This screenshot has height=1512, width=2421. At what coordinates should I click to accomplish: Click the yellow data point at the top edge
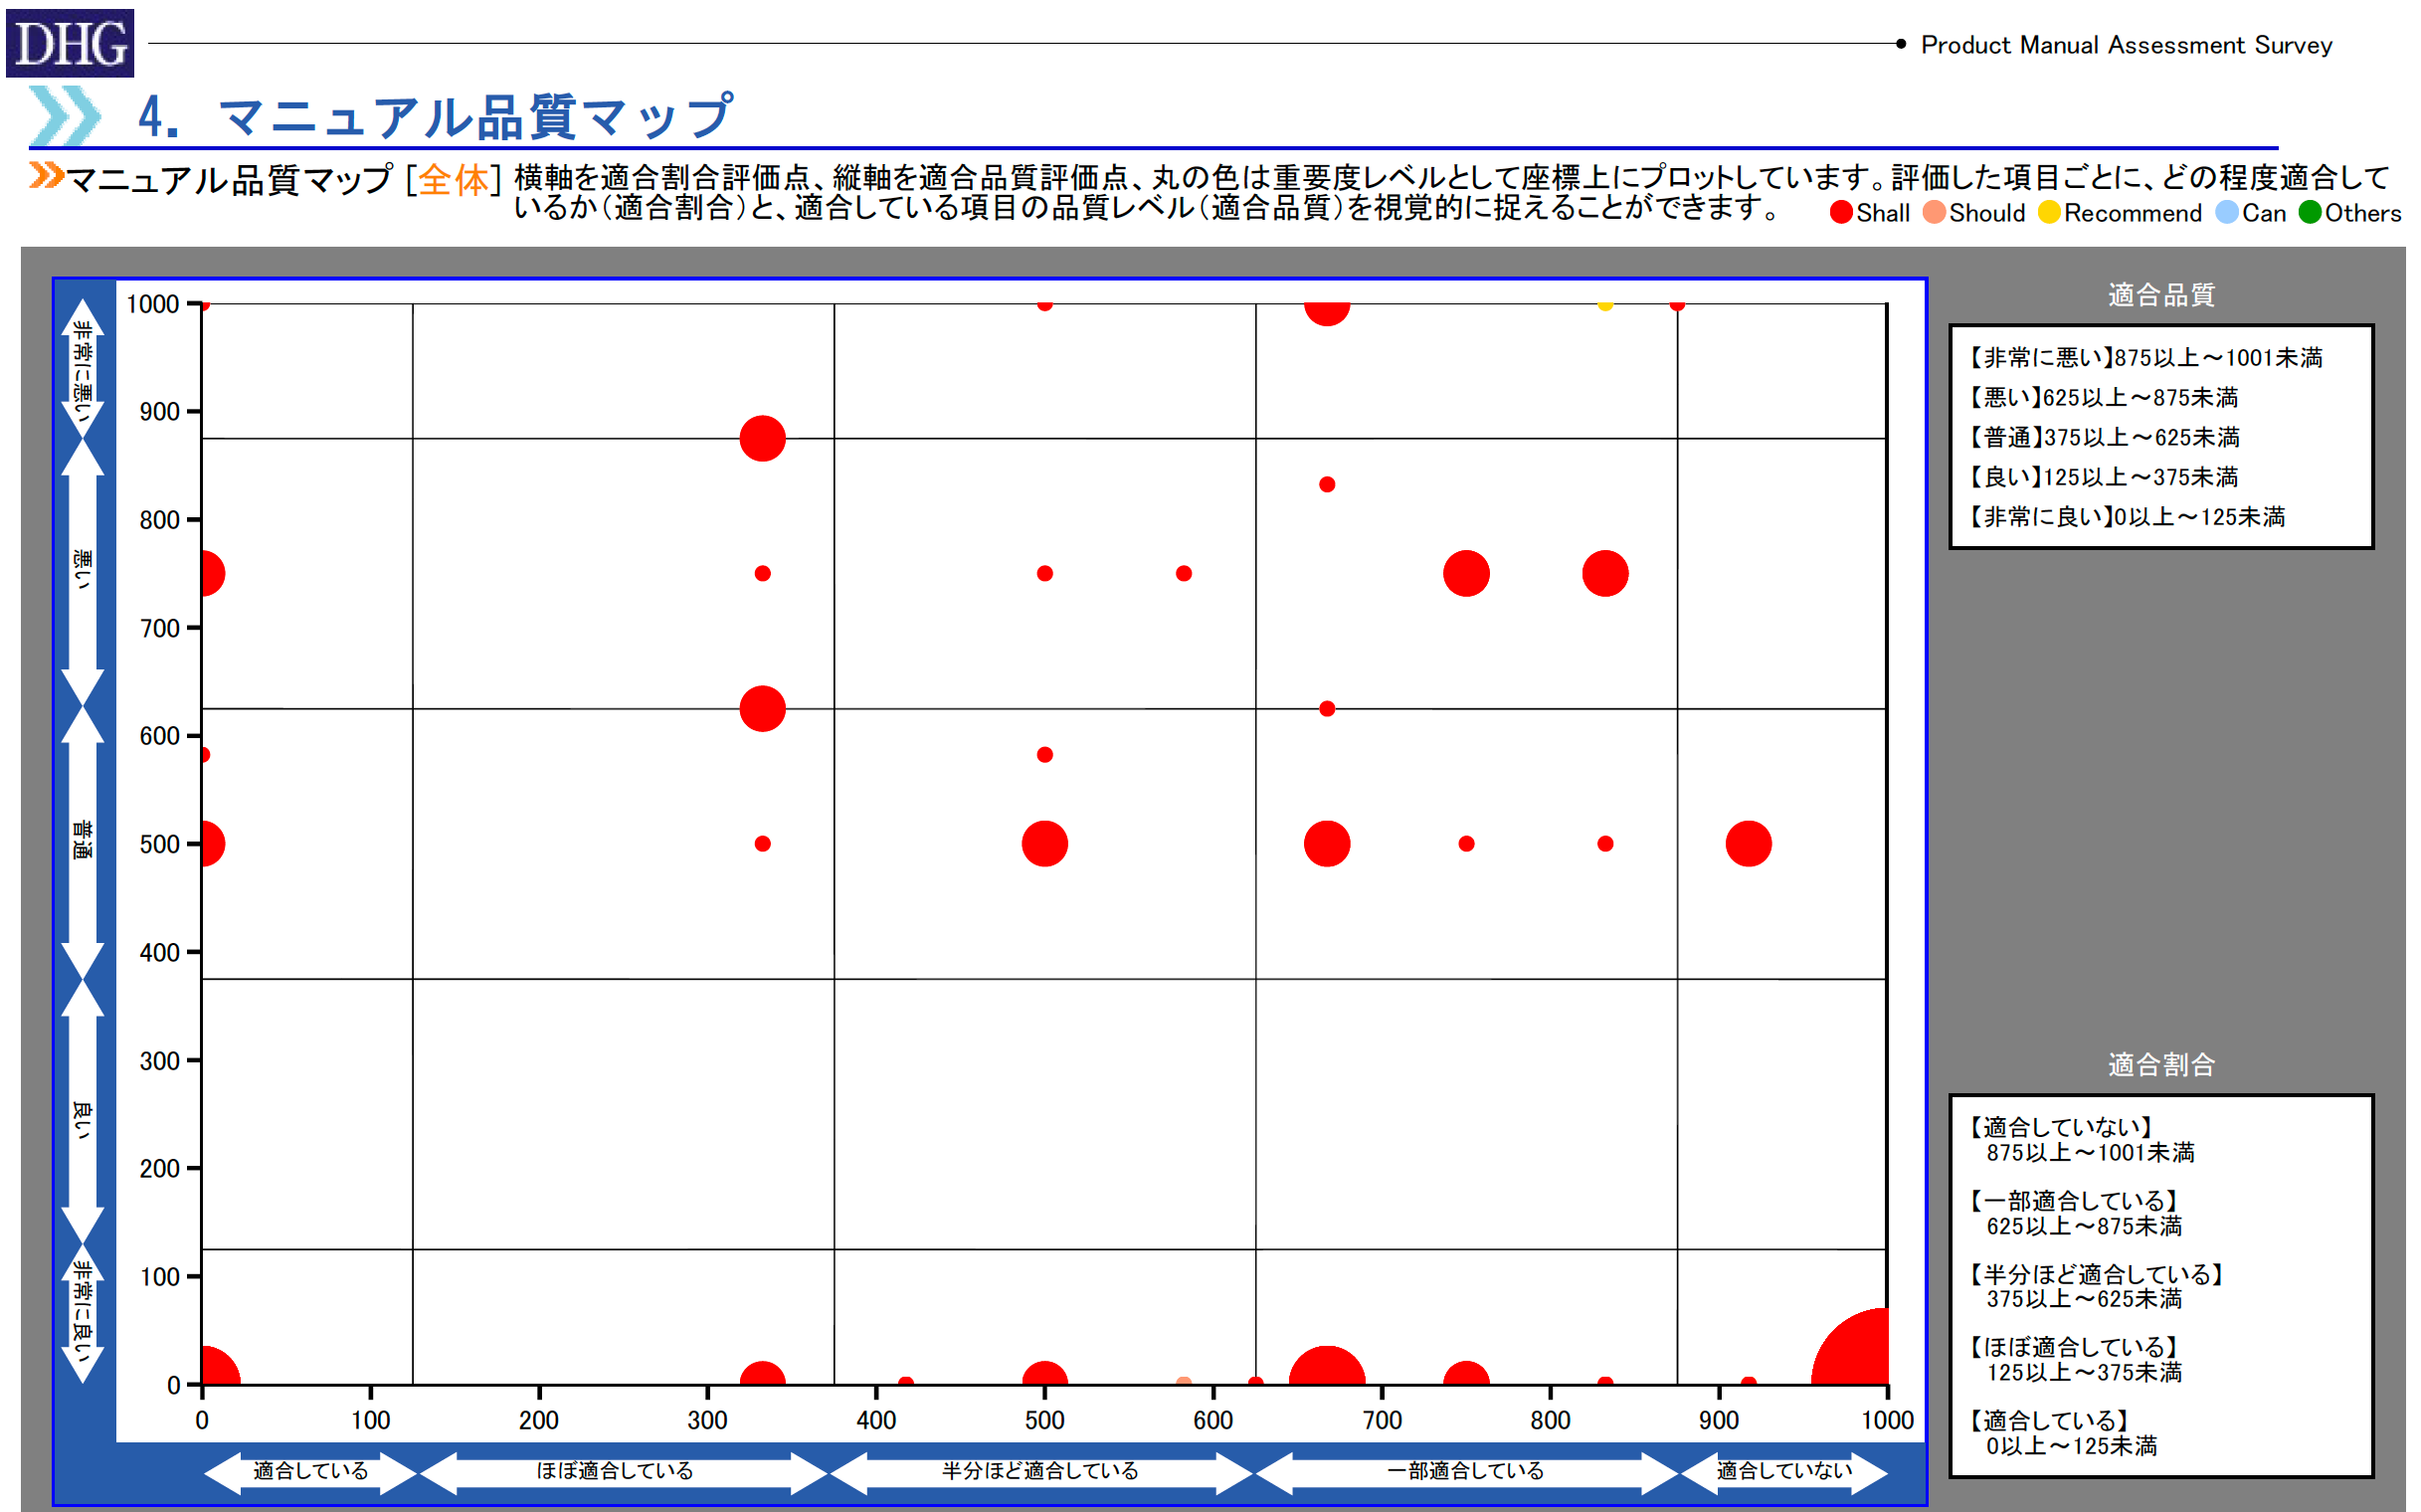click(1605, 305)
